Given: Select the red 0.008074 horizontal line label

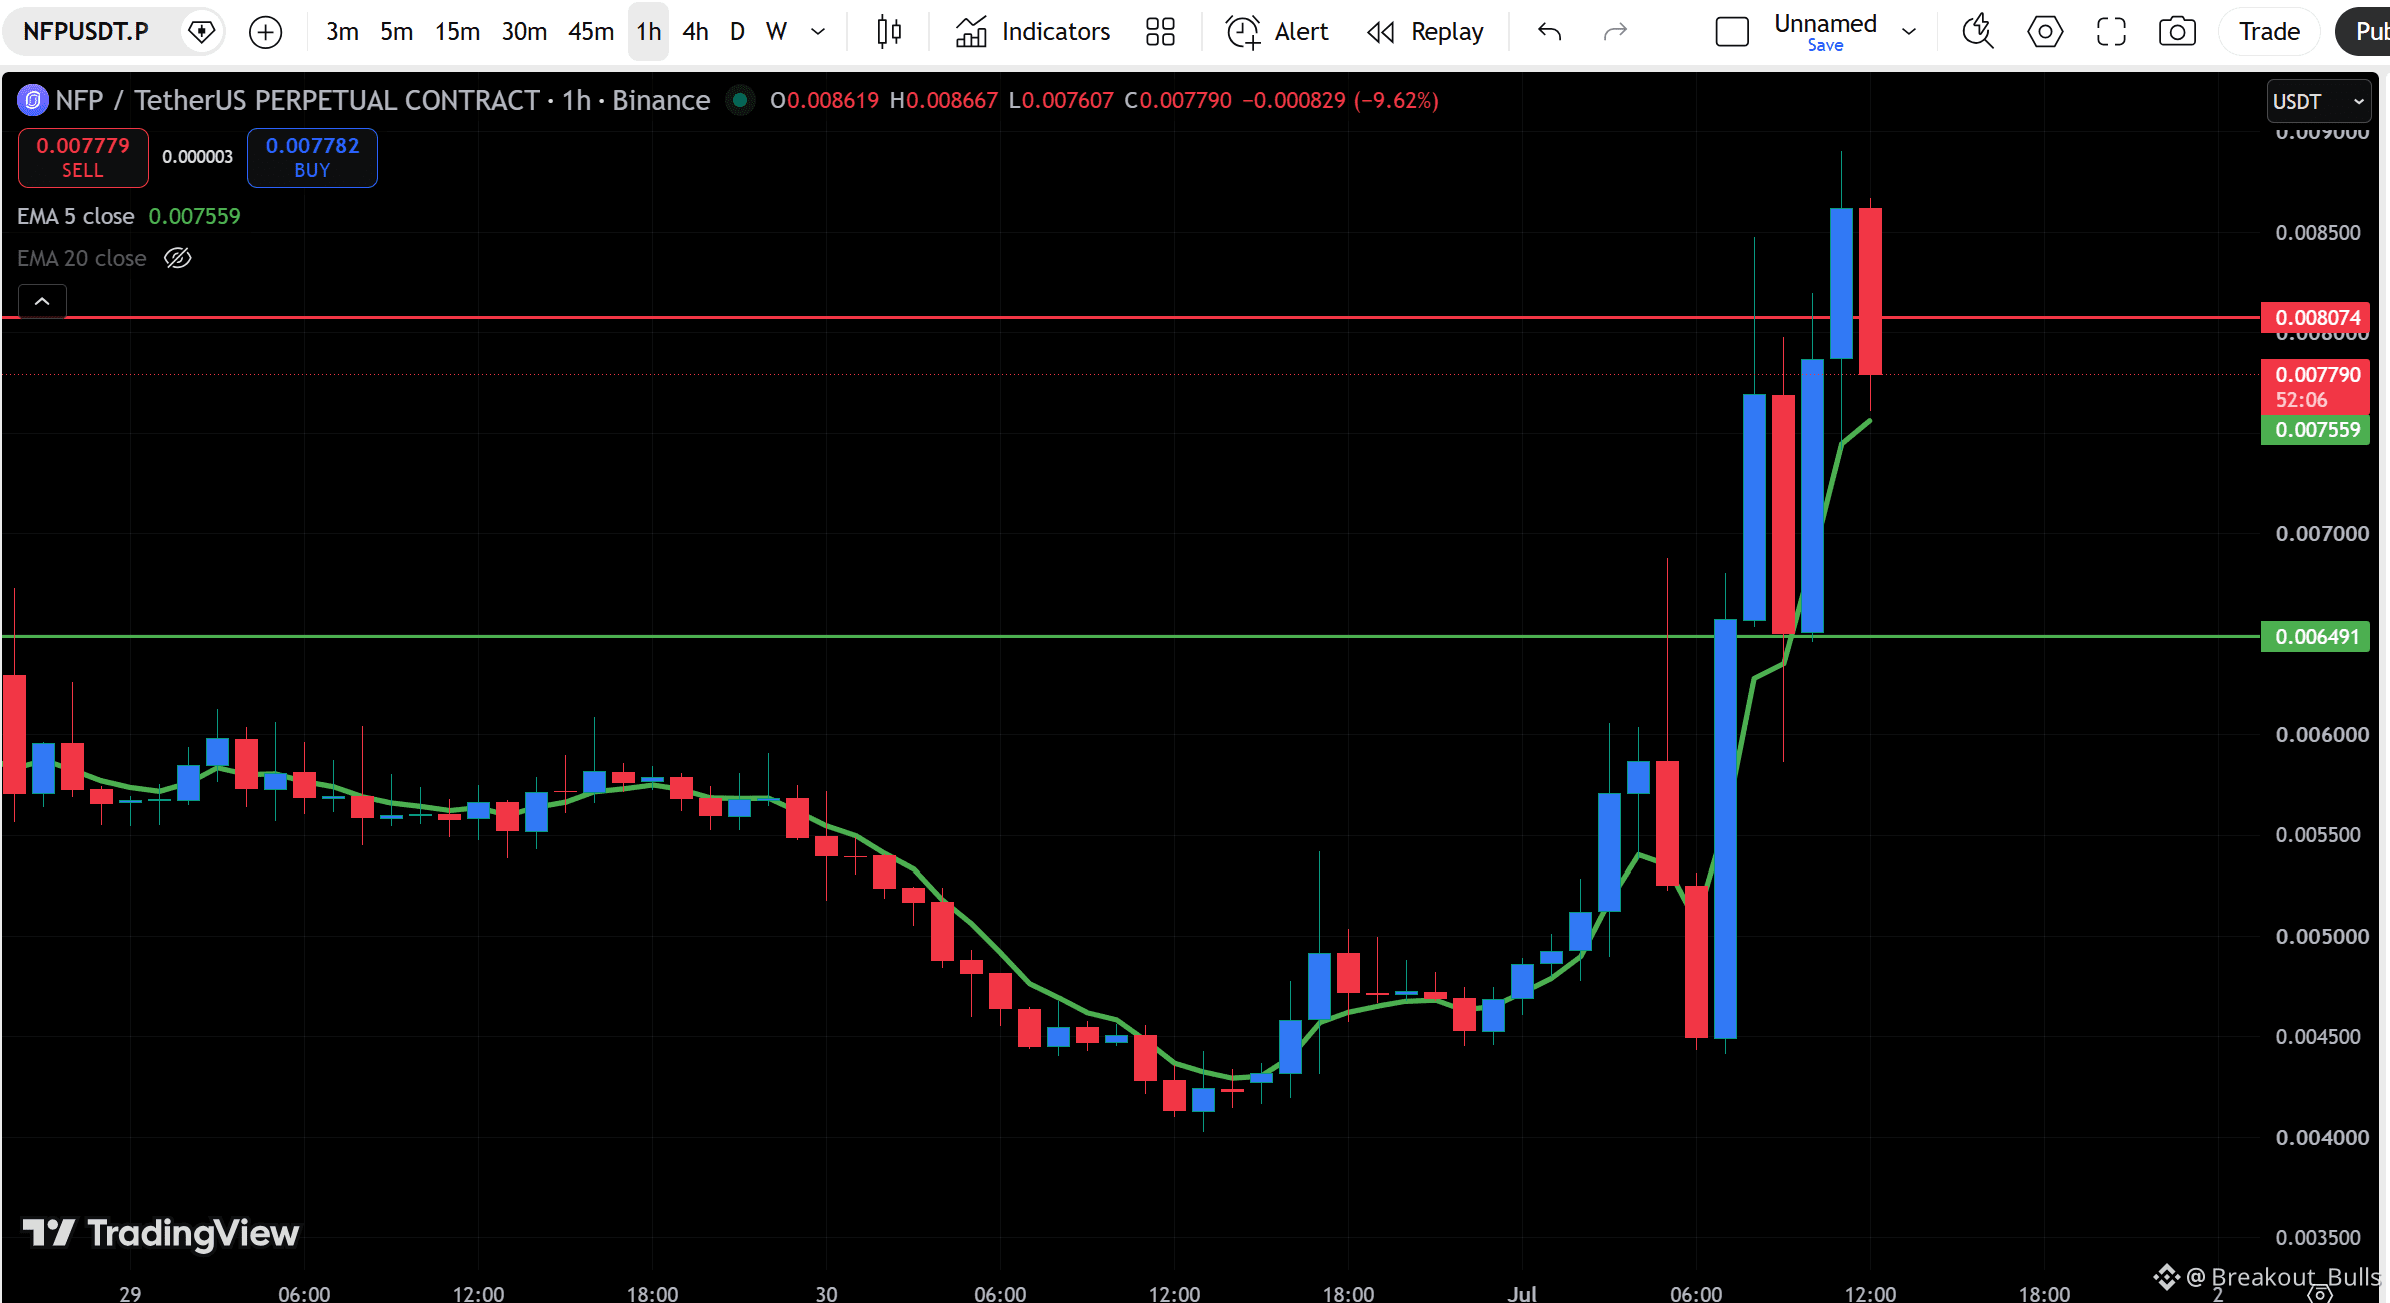Looking at the screenshot, I should click(x=2315, y=318).
